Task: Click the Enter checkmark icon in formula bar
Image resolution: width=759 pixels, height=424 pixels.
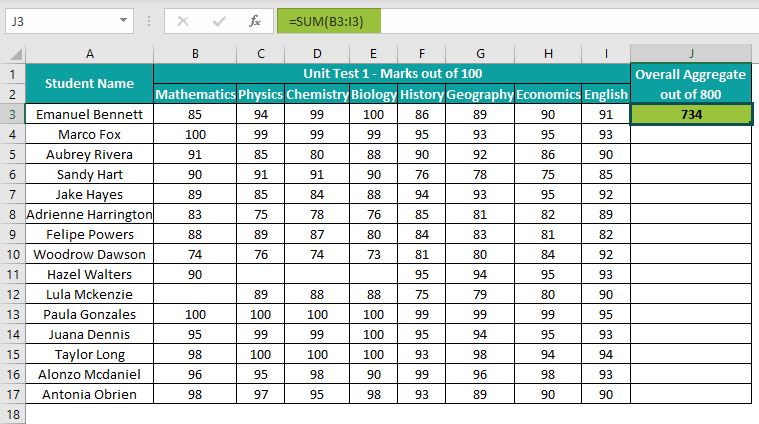Action: click(218, 20)
